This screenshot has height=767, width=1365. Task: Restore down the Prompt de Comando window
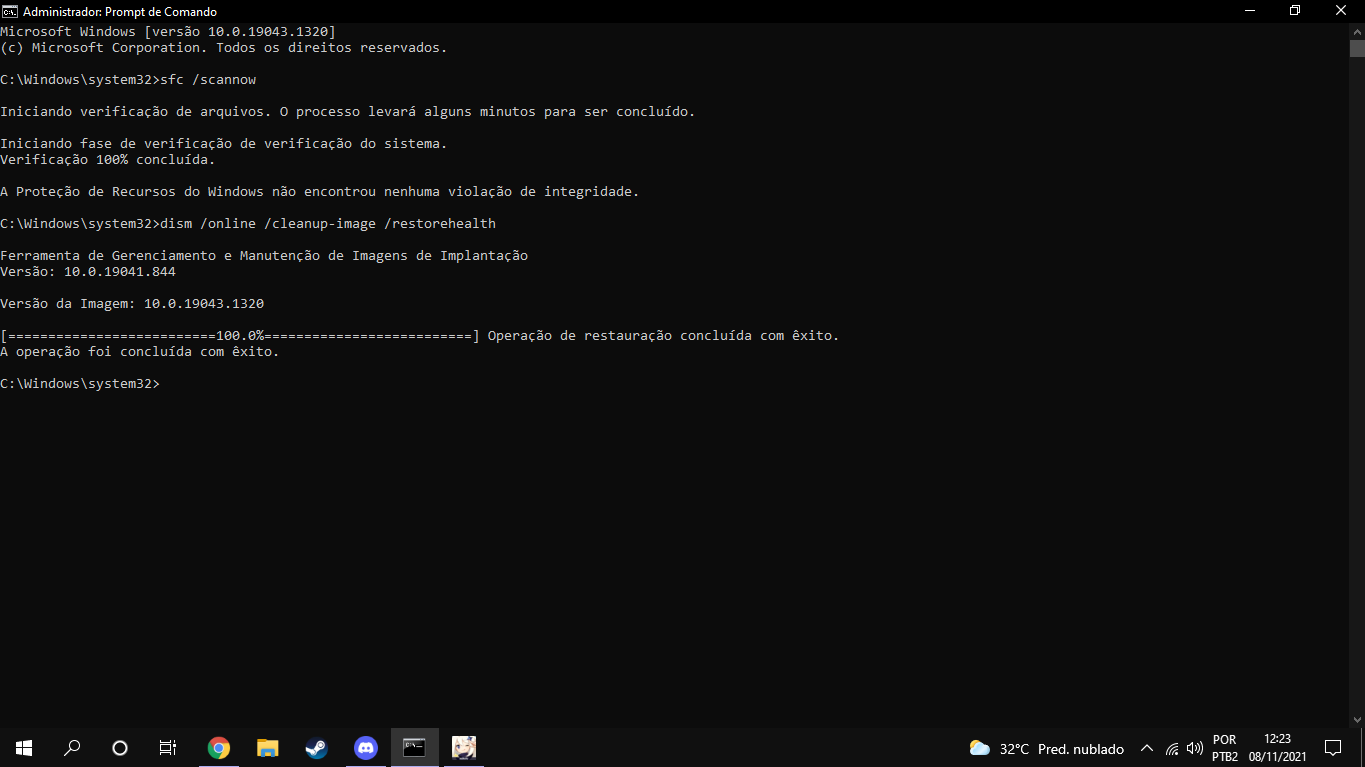click(1295, 11)
